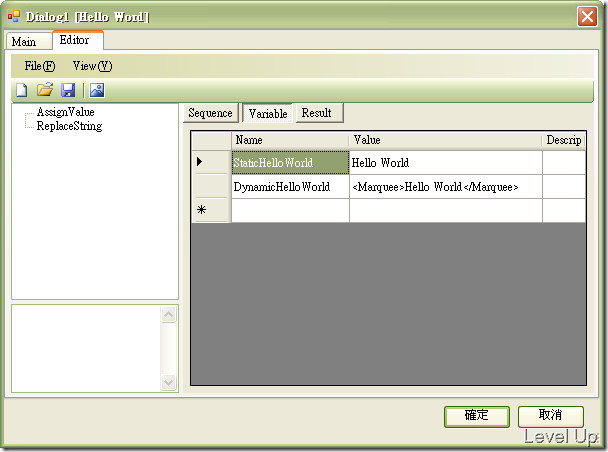Select the DynamicHelloWorld name cell
The image size is (608, 452).
(x=290, y=187)
